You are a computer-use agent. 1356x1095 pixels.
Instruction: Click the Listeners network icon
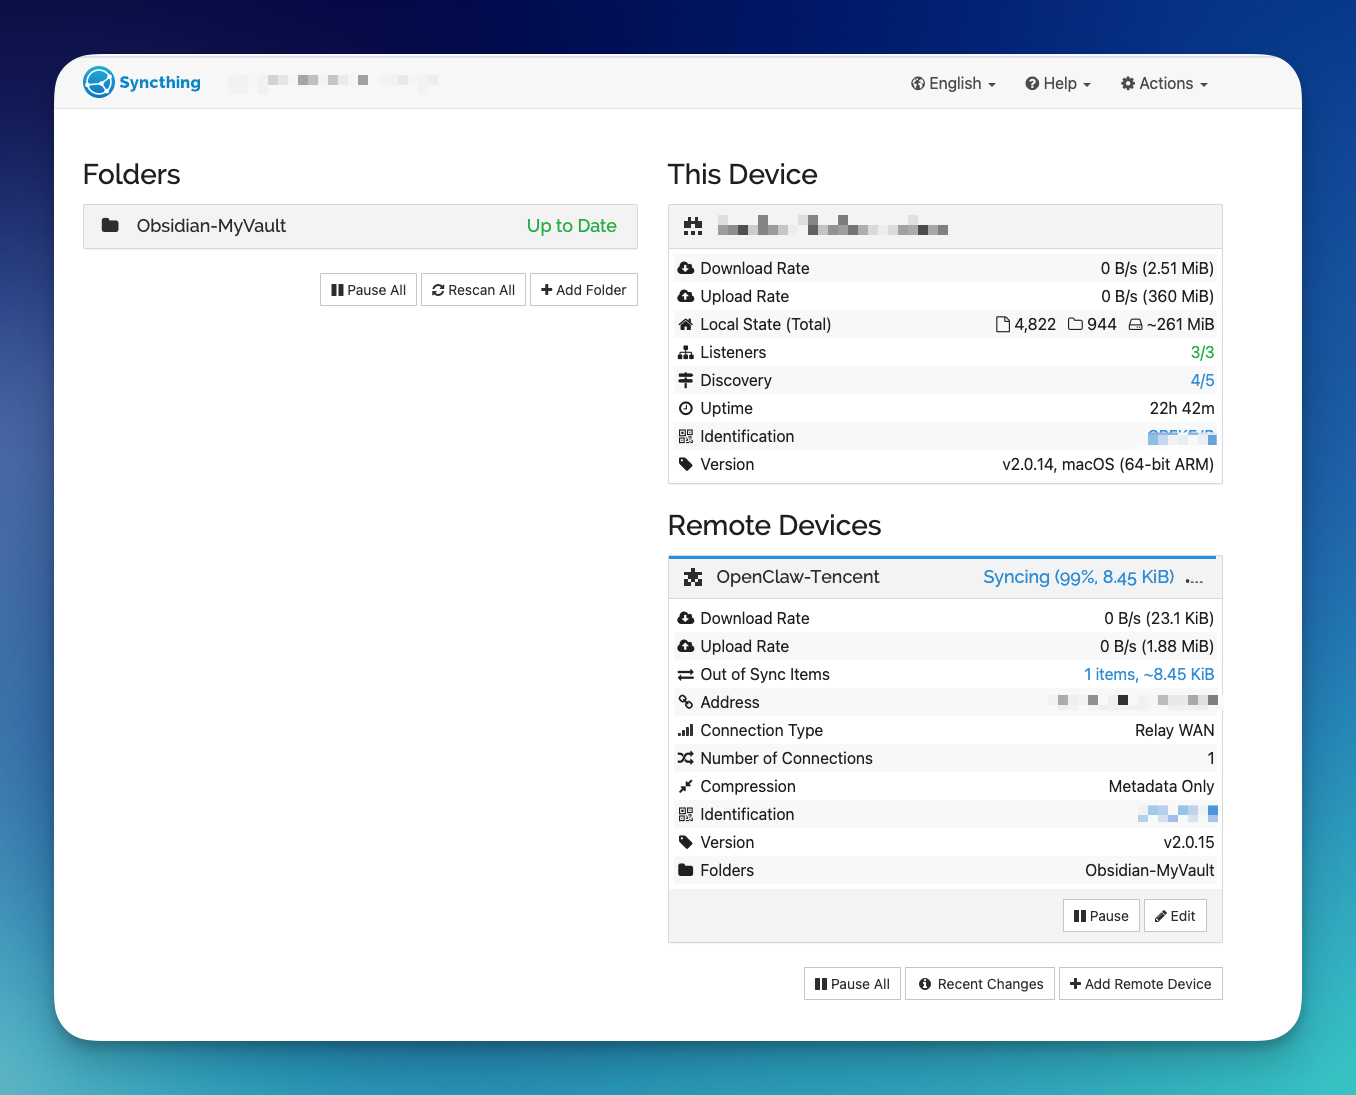click(x=686, y=353)
